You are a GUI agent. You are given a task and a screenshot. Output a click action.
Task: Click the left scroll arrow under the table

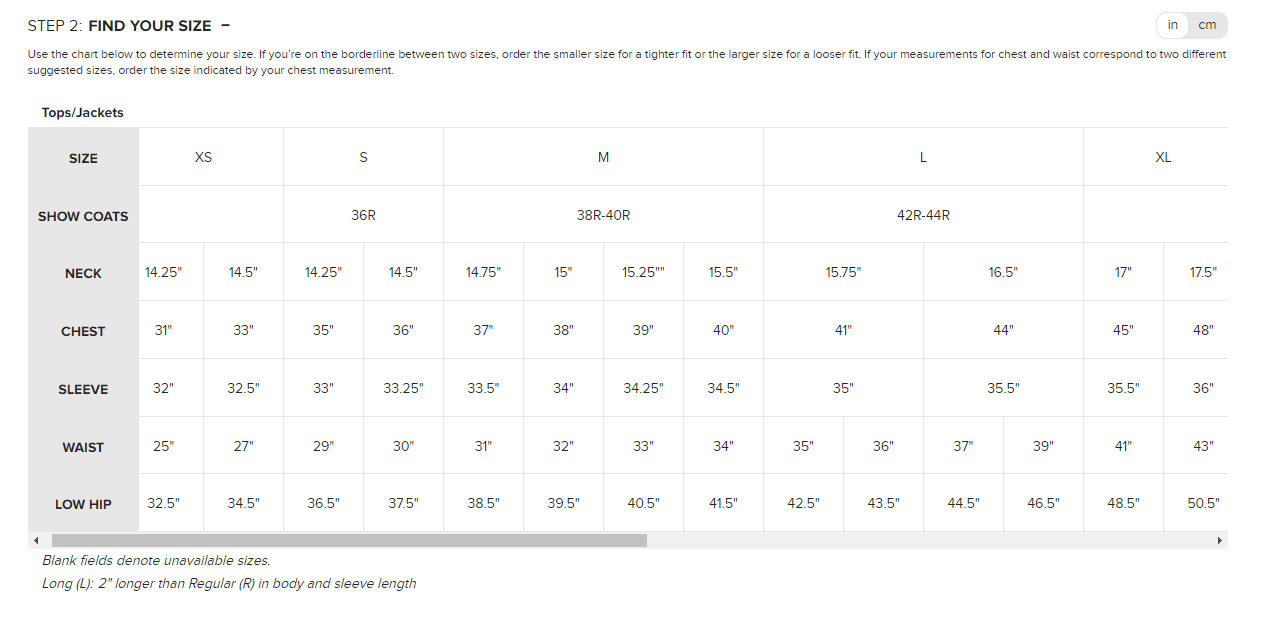tap(36, 540)
